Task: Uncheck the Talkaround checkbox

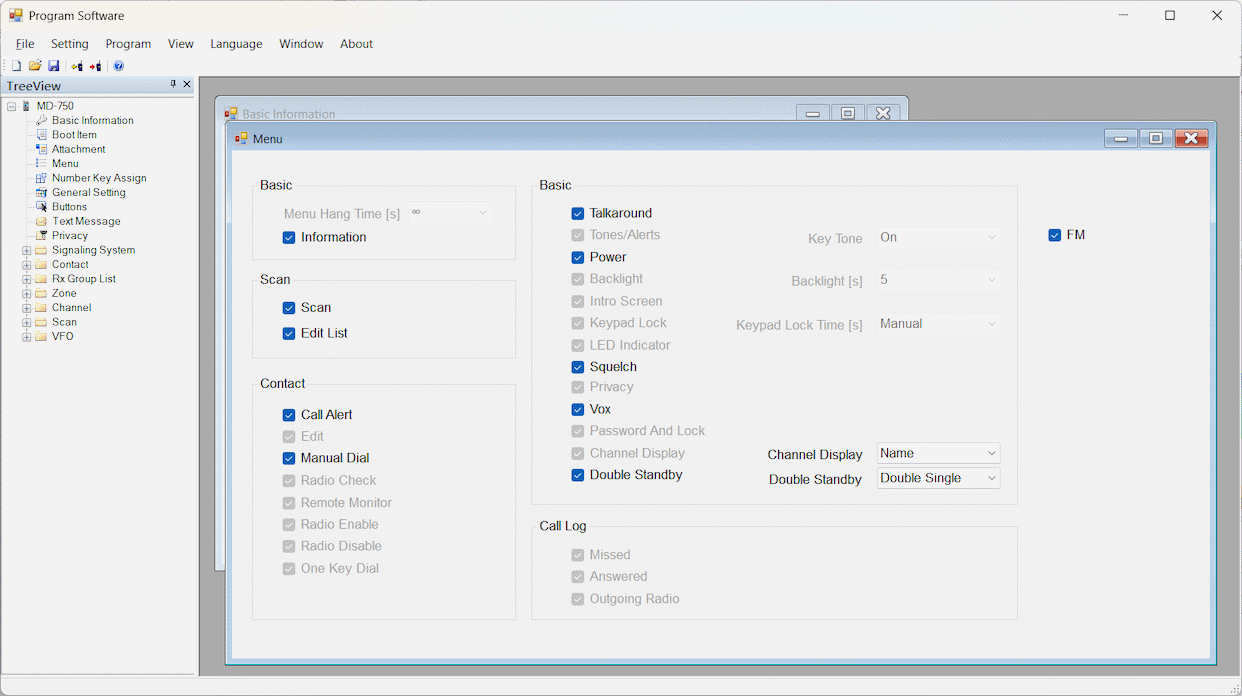Action: pyautogui.click(x=578, y=213)
